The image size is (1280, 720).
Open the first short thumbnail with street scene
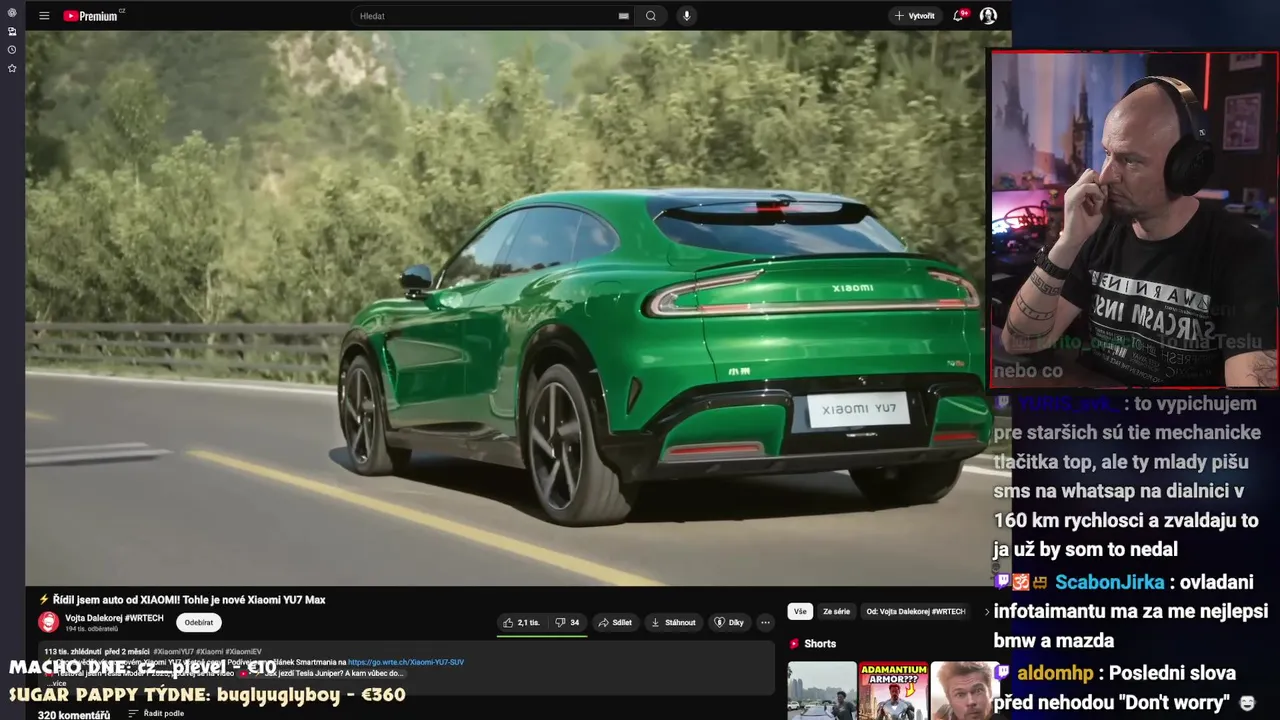tap(822, 691)
